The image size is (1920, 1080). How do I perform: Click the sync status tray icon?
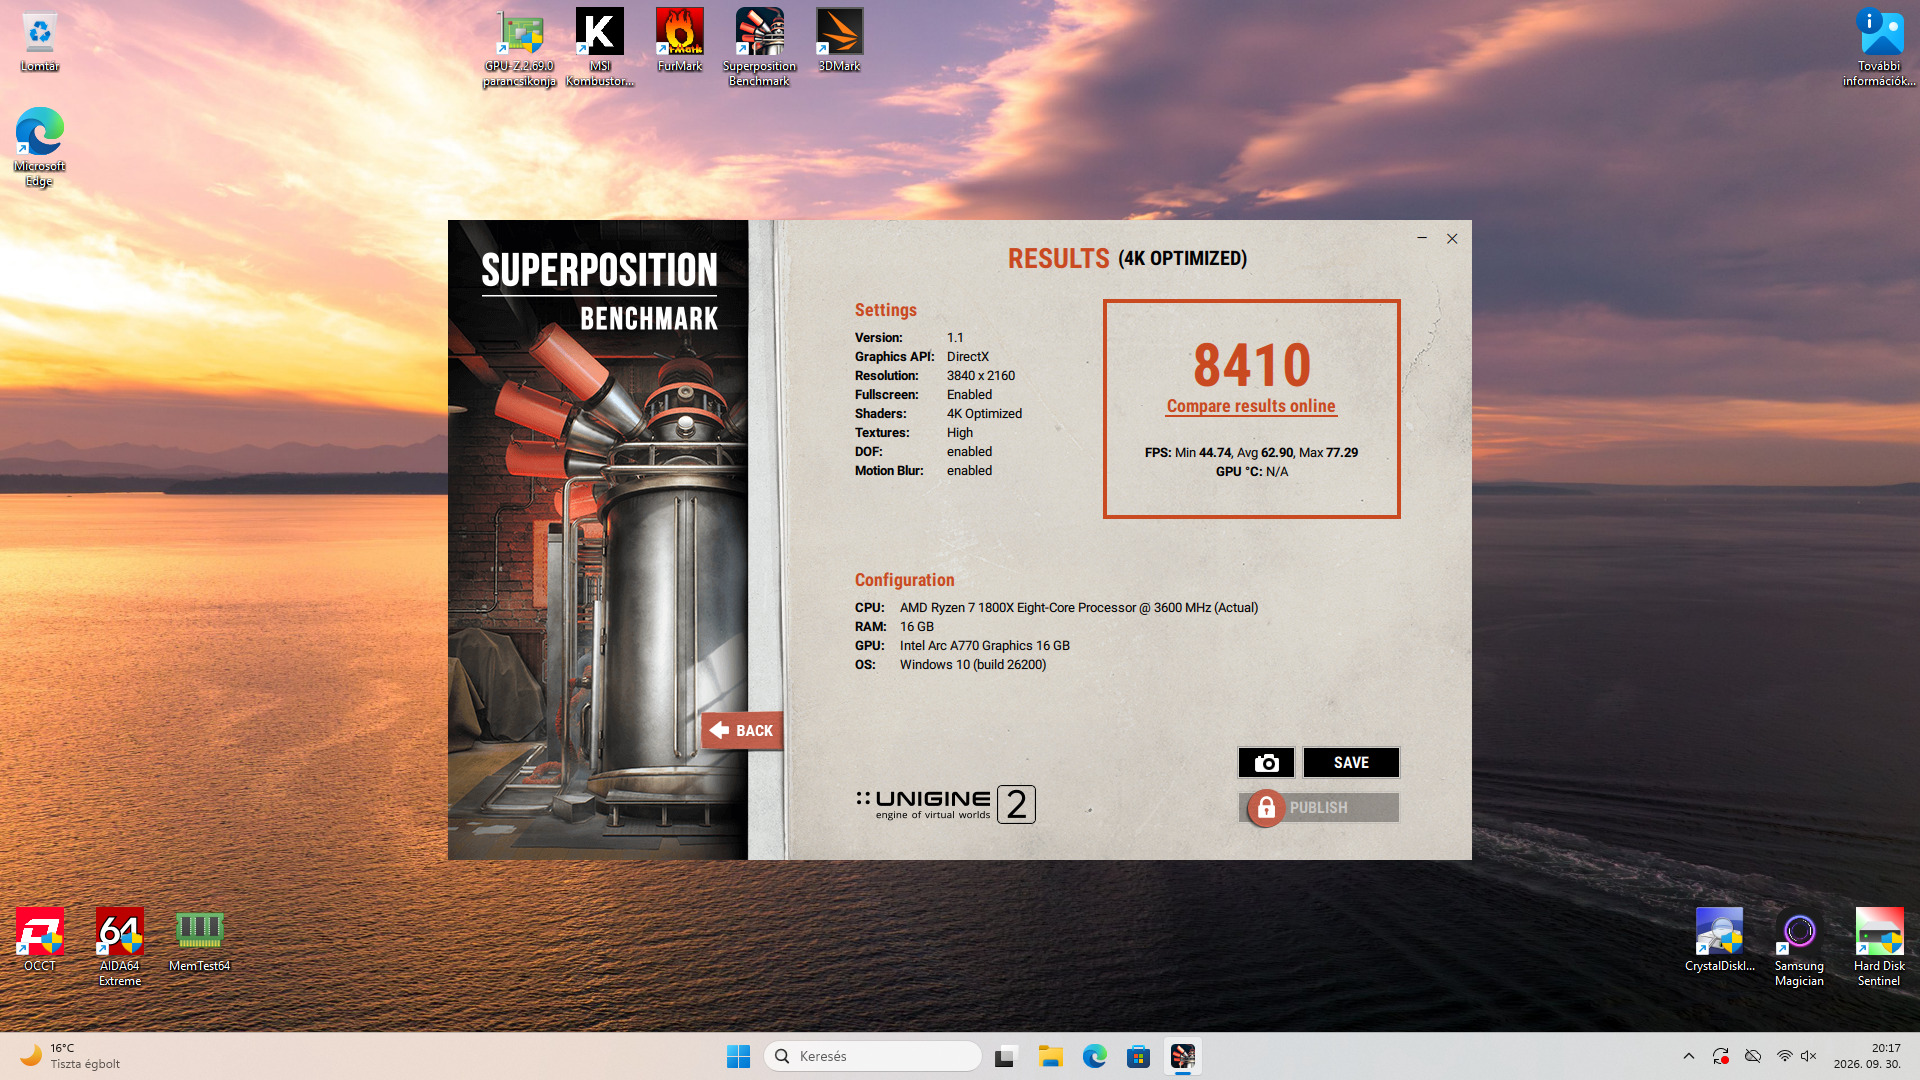[1721, 1056]
